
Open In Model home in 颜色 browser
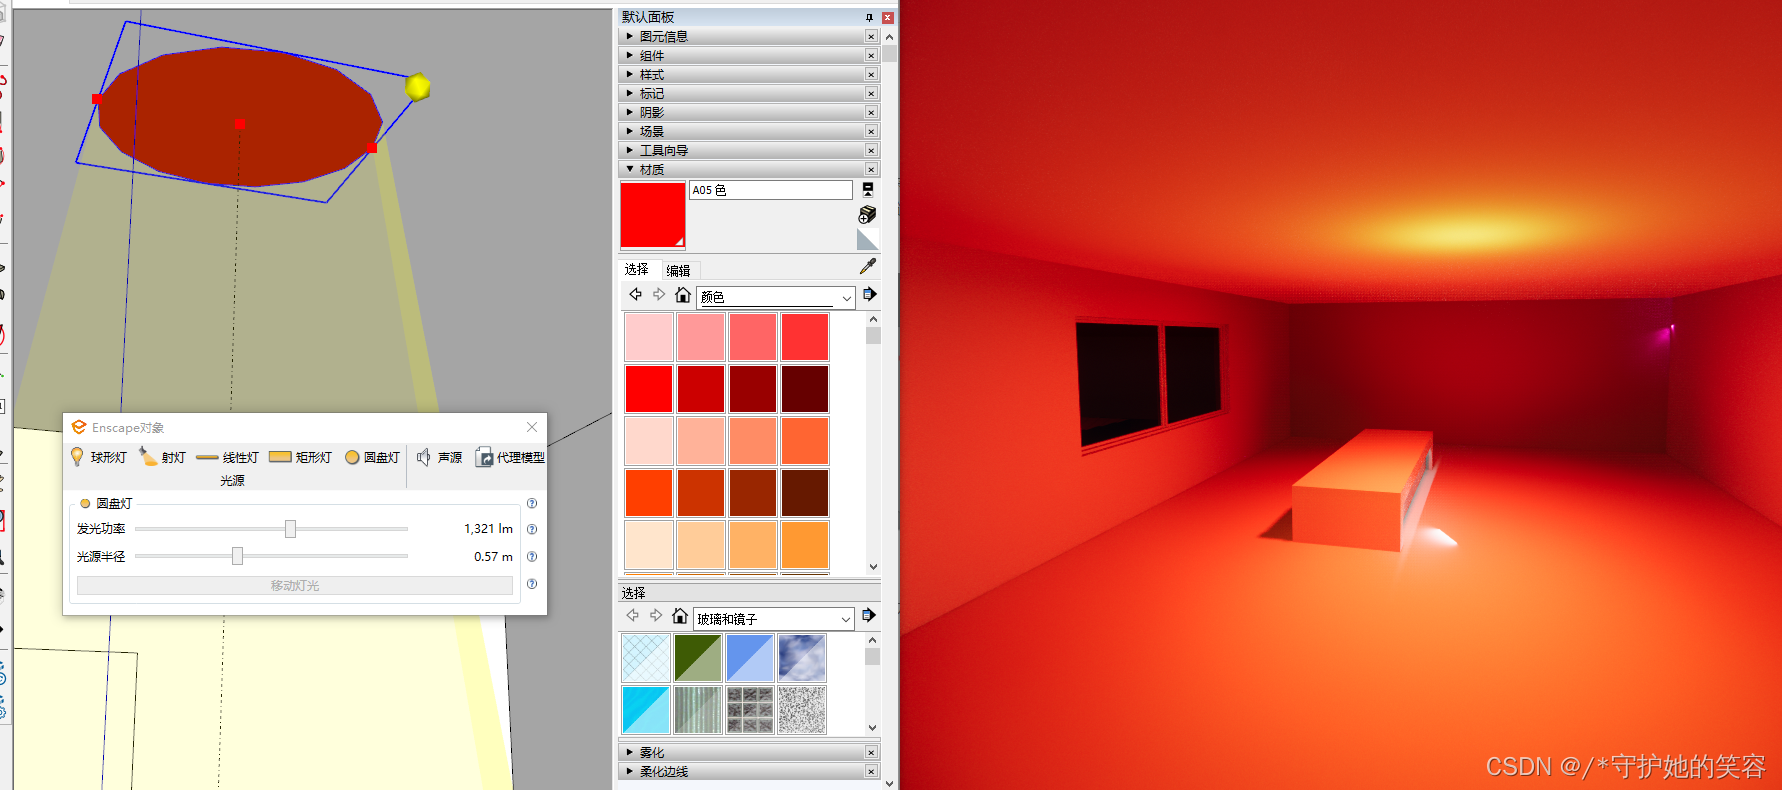coord(682,295)
